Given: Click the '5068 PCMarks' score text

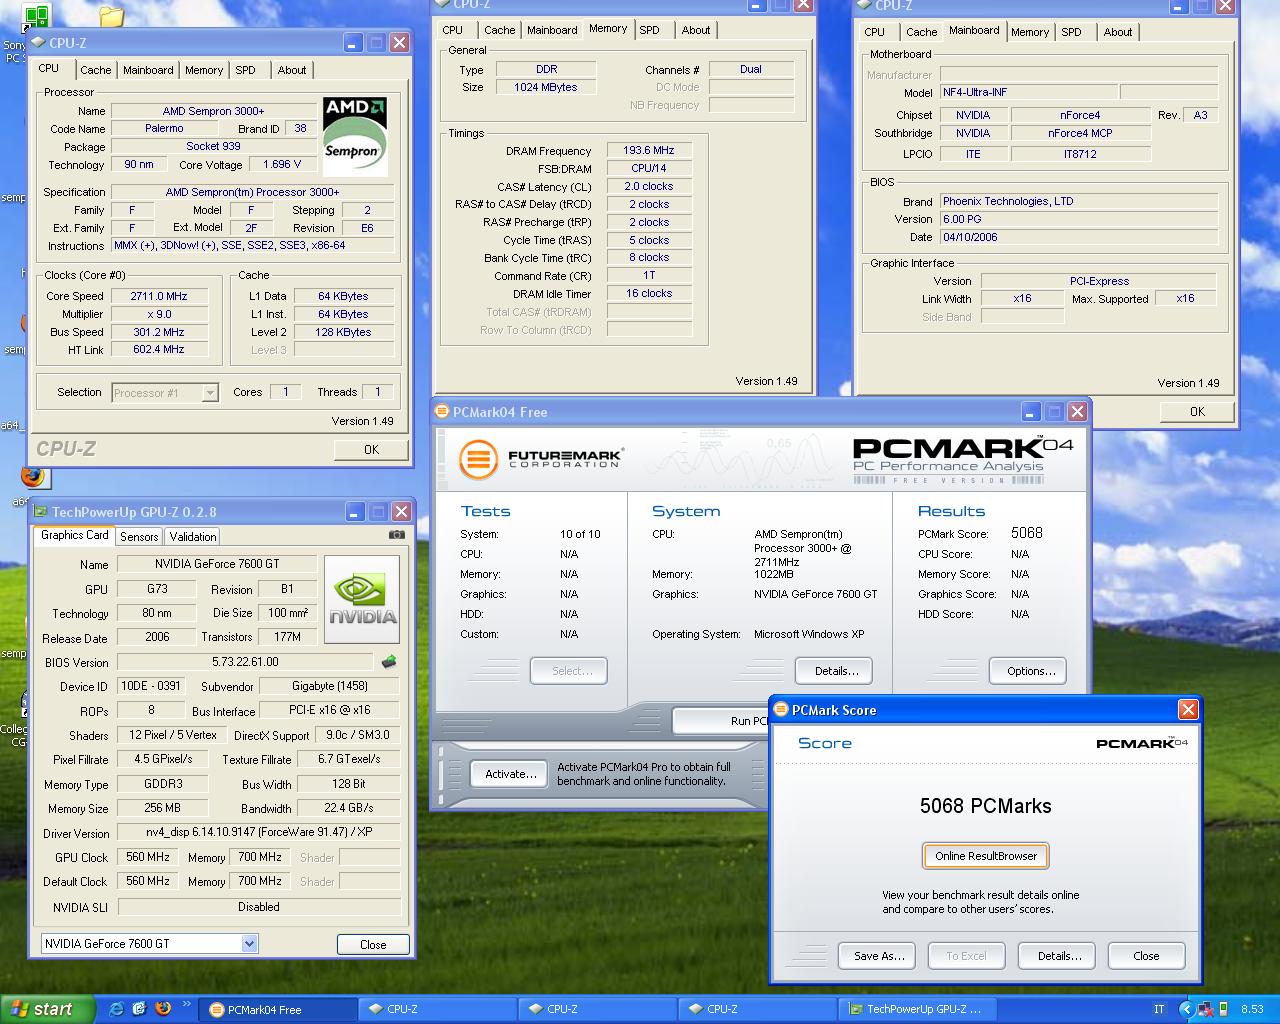Looking at the screenshot, I should [x=986, y=806].
